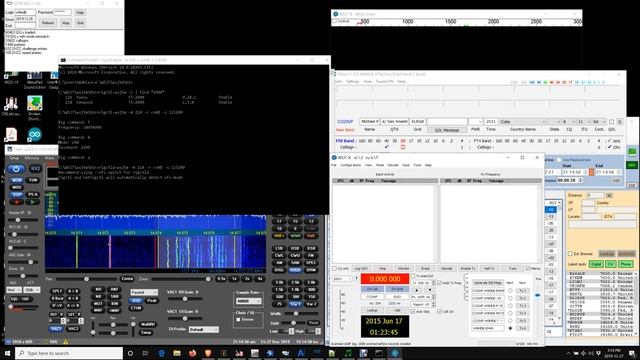This screenshot has height=360, width=640.
Task: Click the Halt Tx button
Action: pos(489,268)
